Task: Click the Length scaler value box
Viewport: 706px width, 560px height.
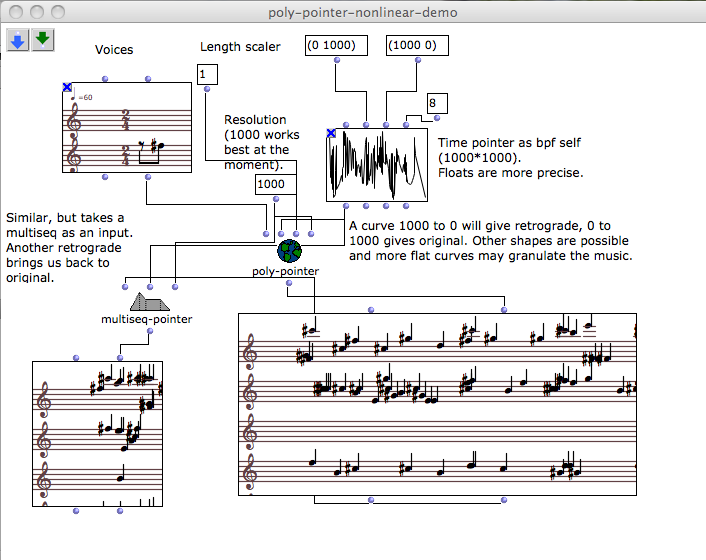Action: pyautogui.click(x=207, y=74)
